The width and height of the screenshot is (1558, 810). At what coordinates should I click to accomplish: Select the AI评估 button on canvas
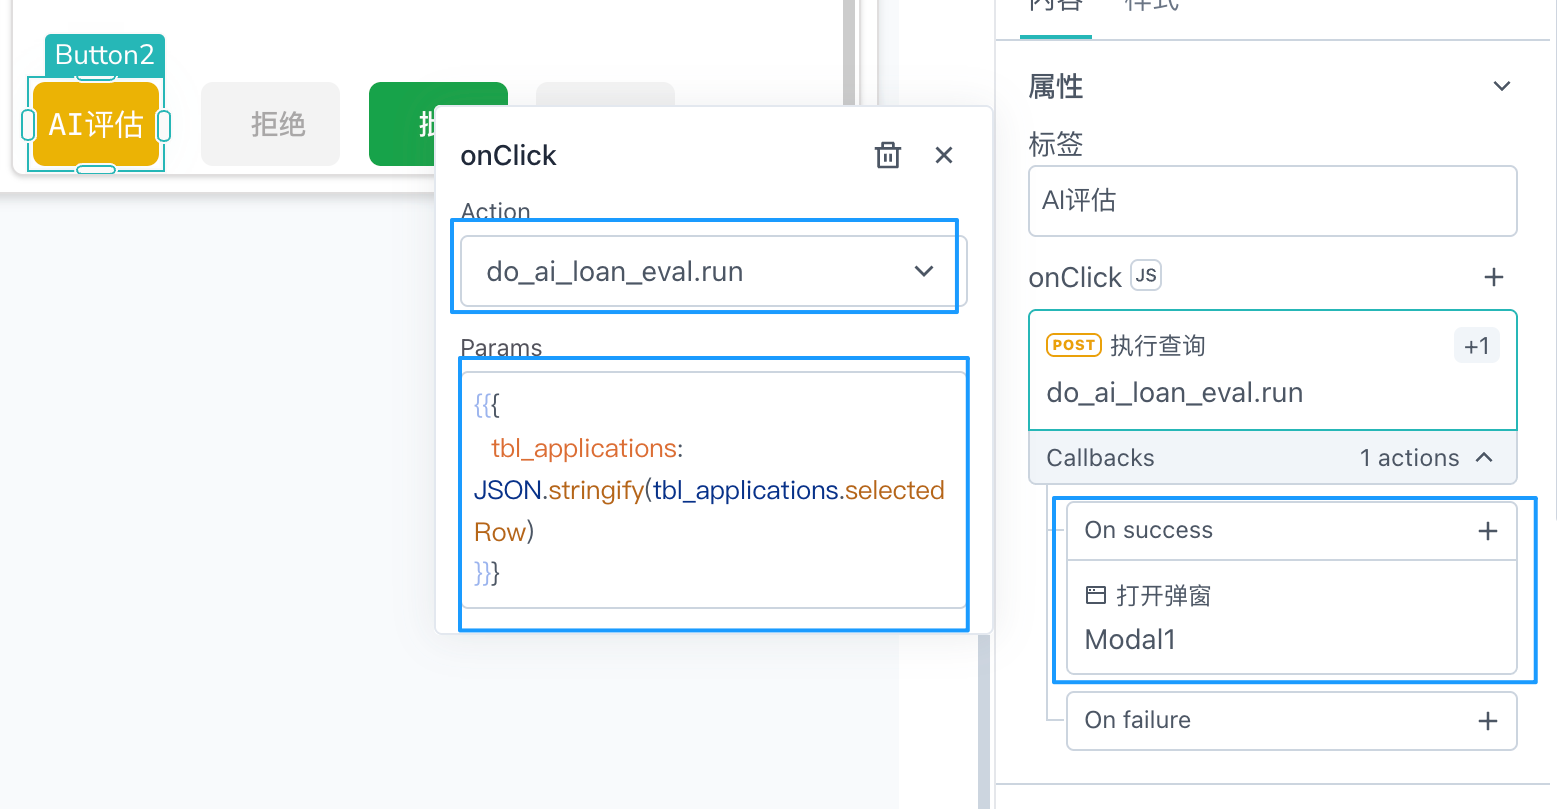pyautogui.click(x=96, y=124)
